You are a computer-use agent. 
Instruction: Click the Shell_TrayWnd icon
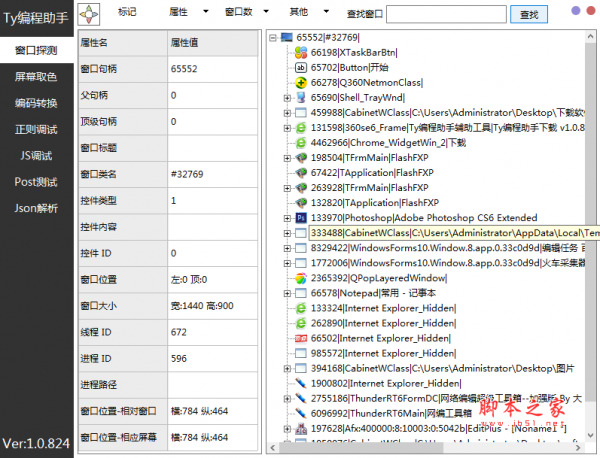click(301, 98)
